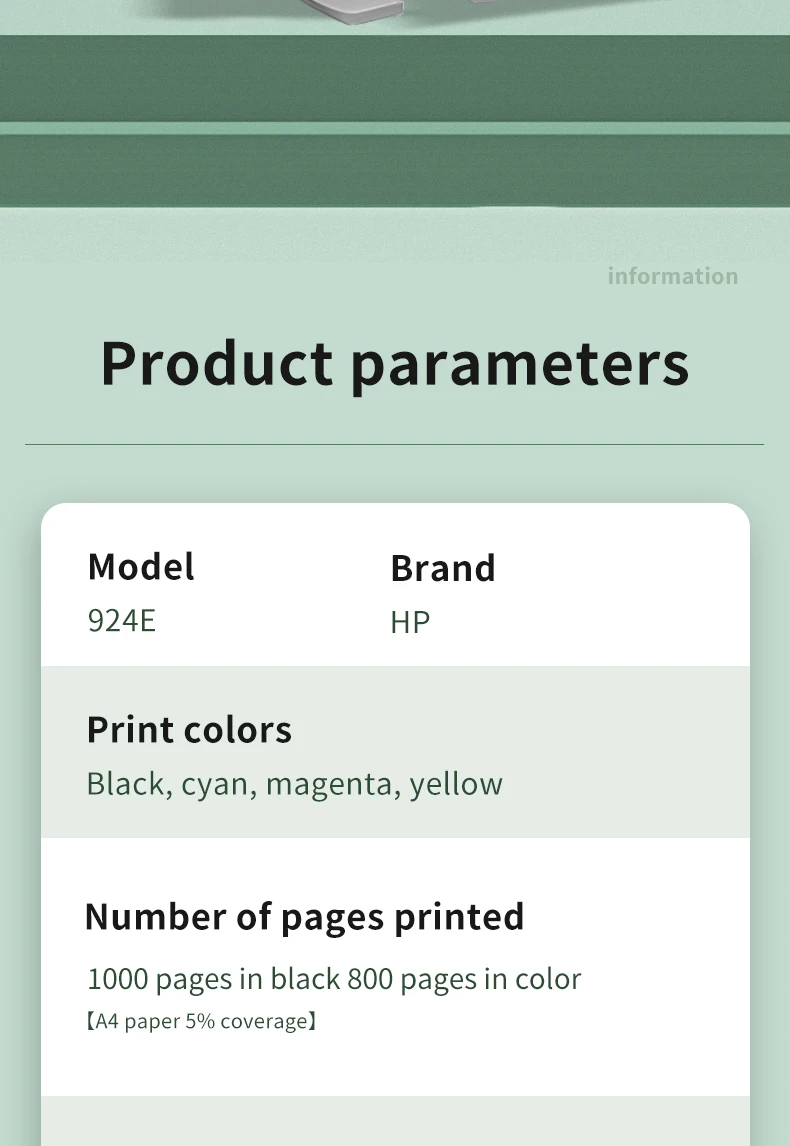Screen dimensions: 790x1146
Task: Click '1000 pages in black 800 pages in color'
Action: [334, 978]
